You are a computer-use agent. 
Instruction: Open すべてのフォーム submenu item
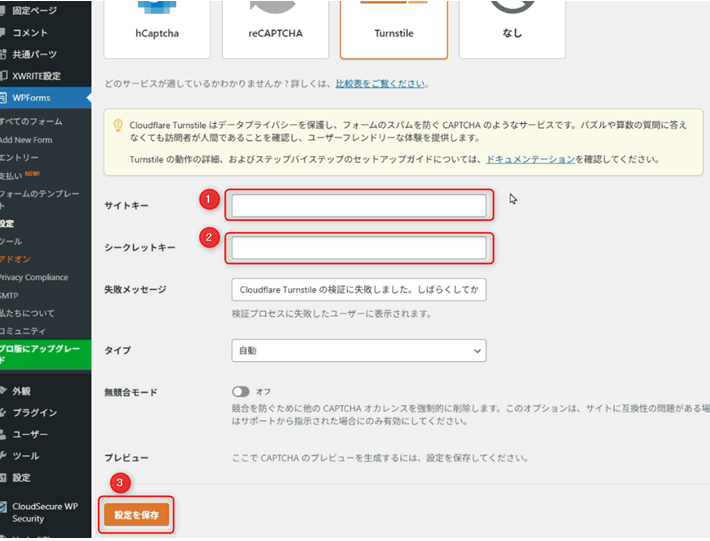31,121
